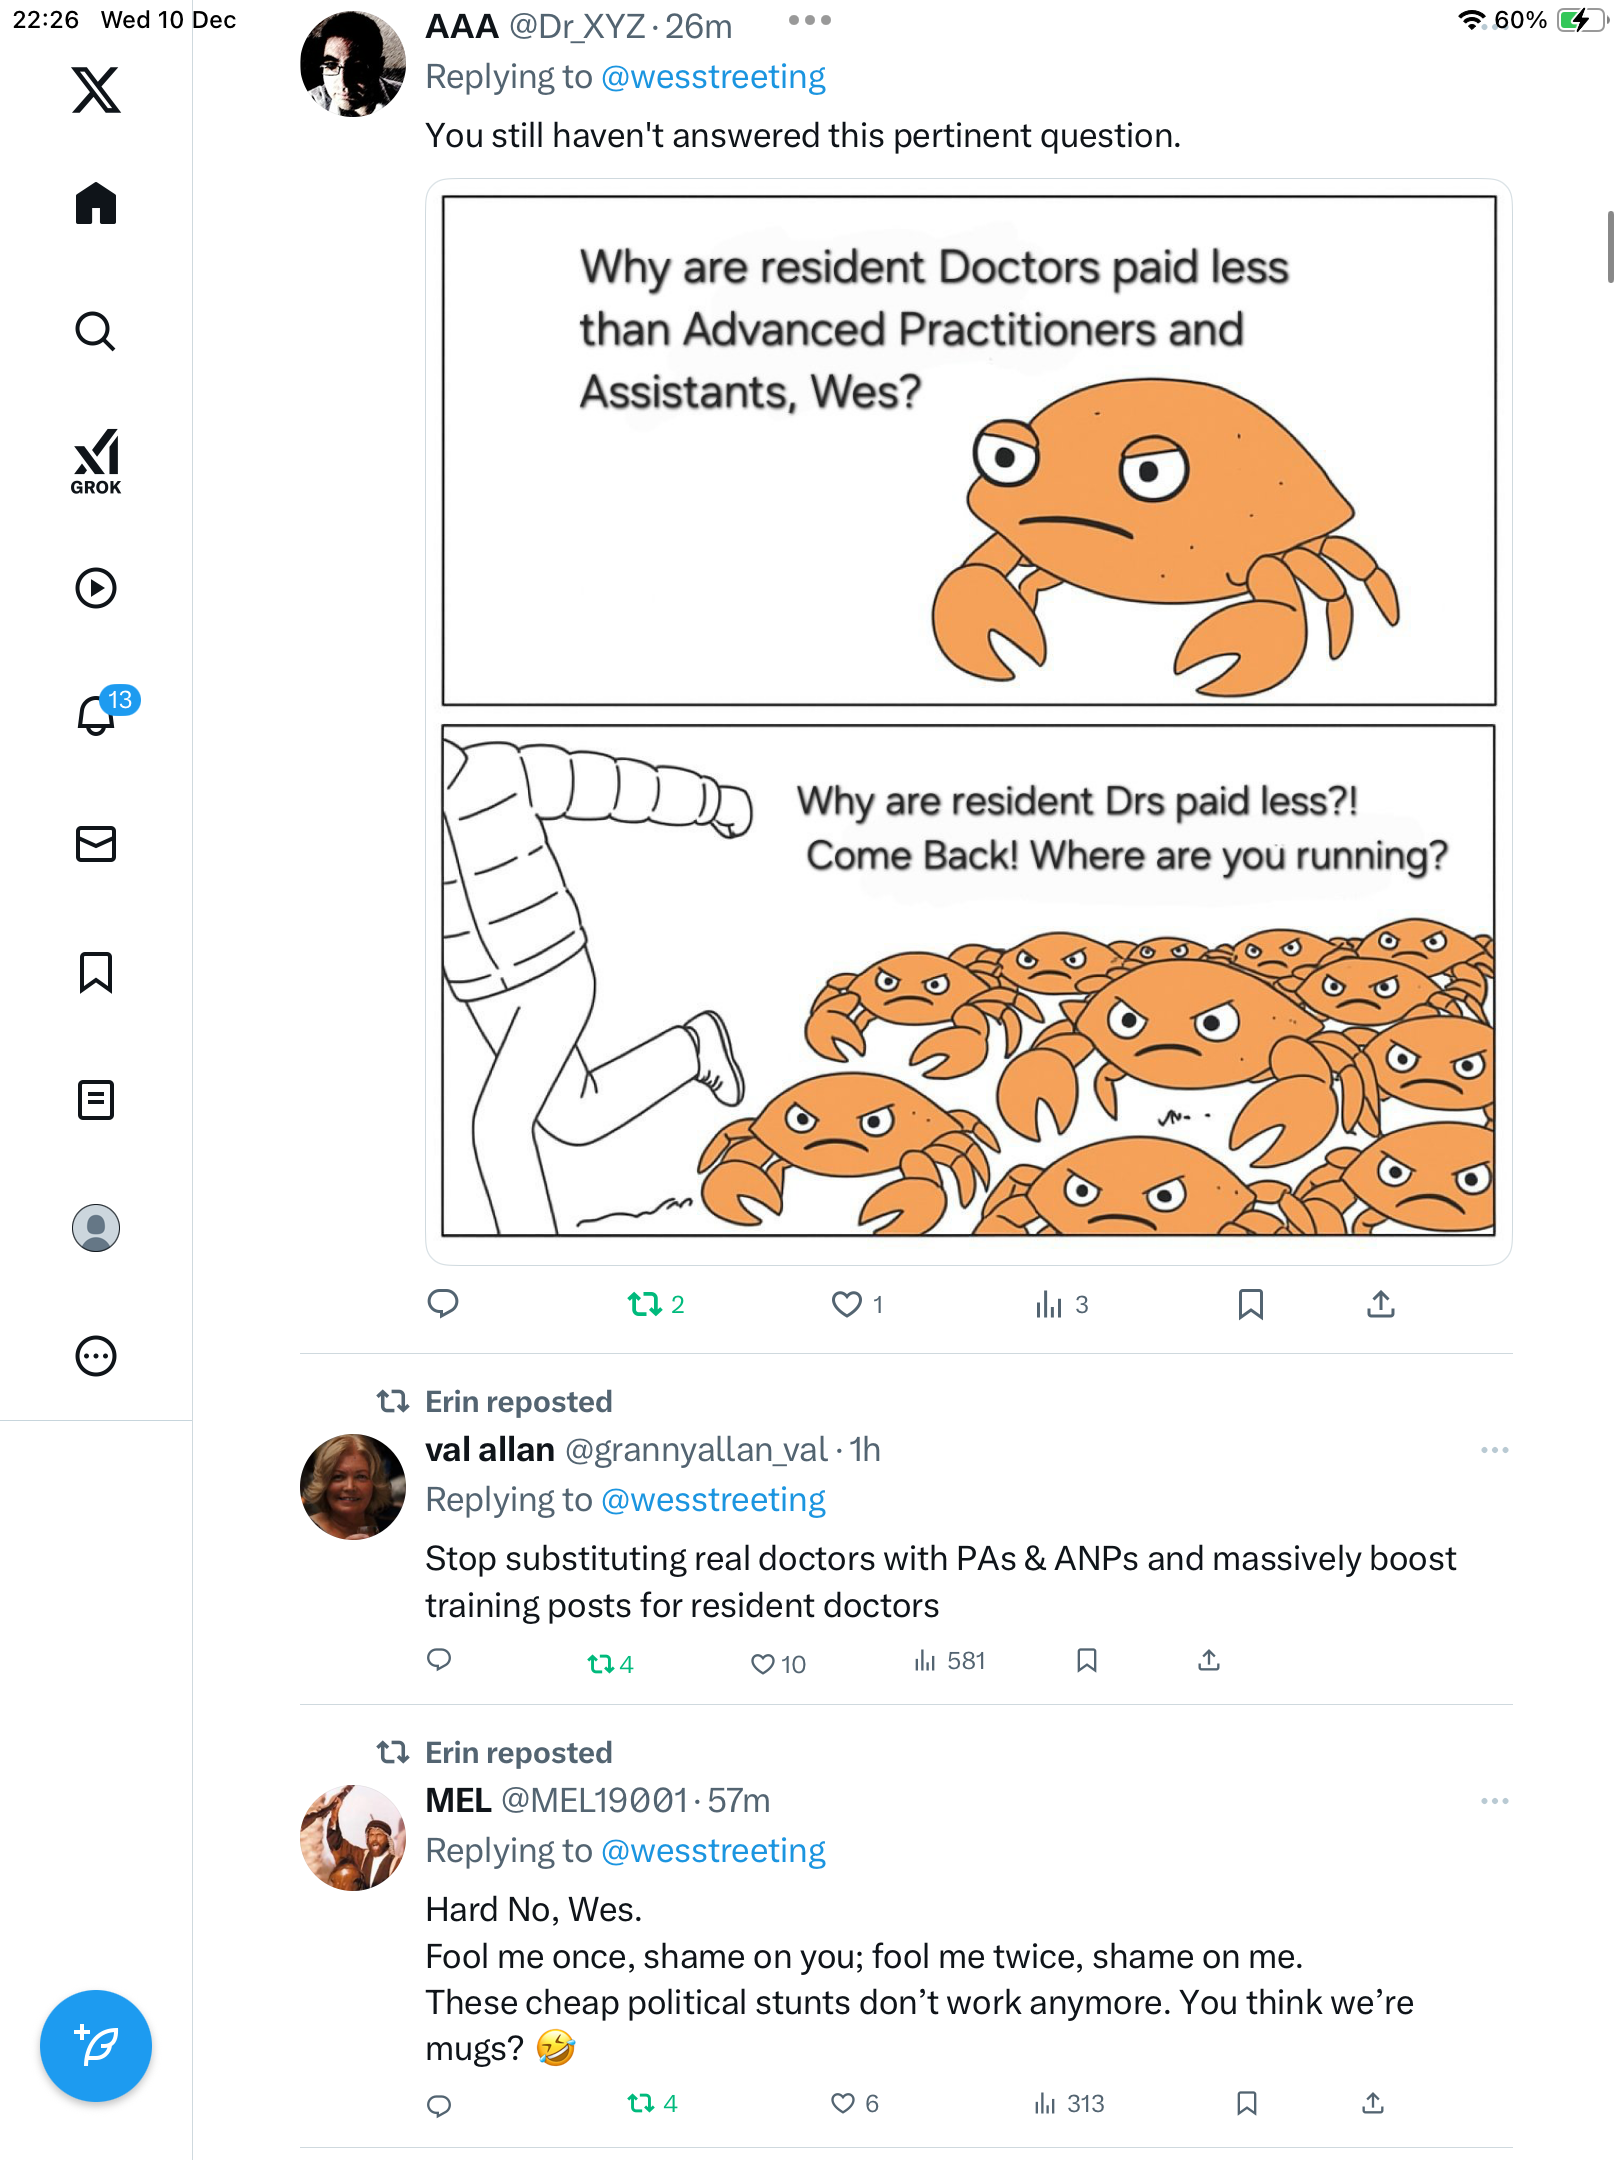1620x2160 pixels.
Task: Go to Home via house icon
Action: pos(96,204)
